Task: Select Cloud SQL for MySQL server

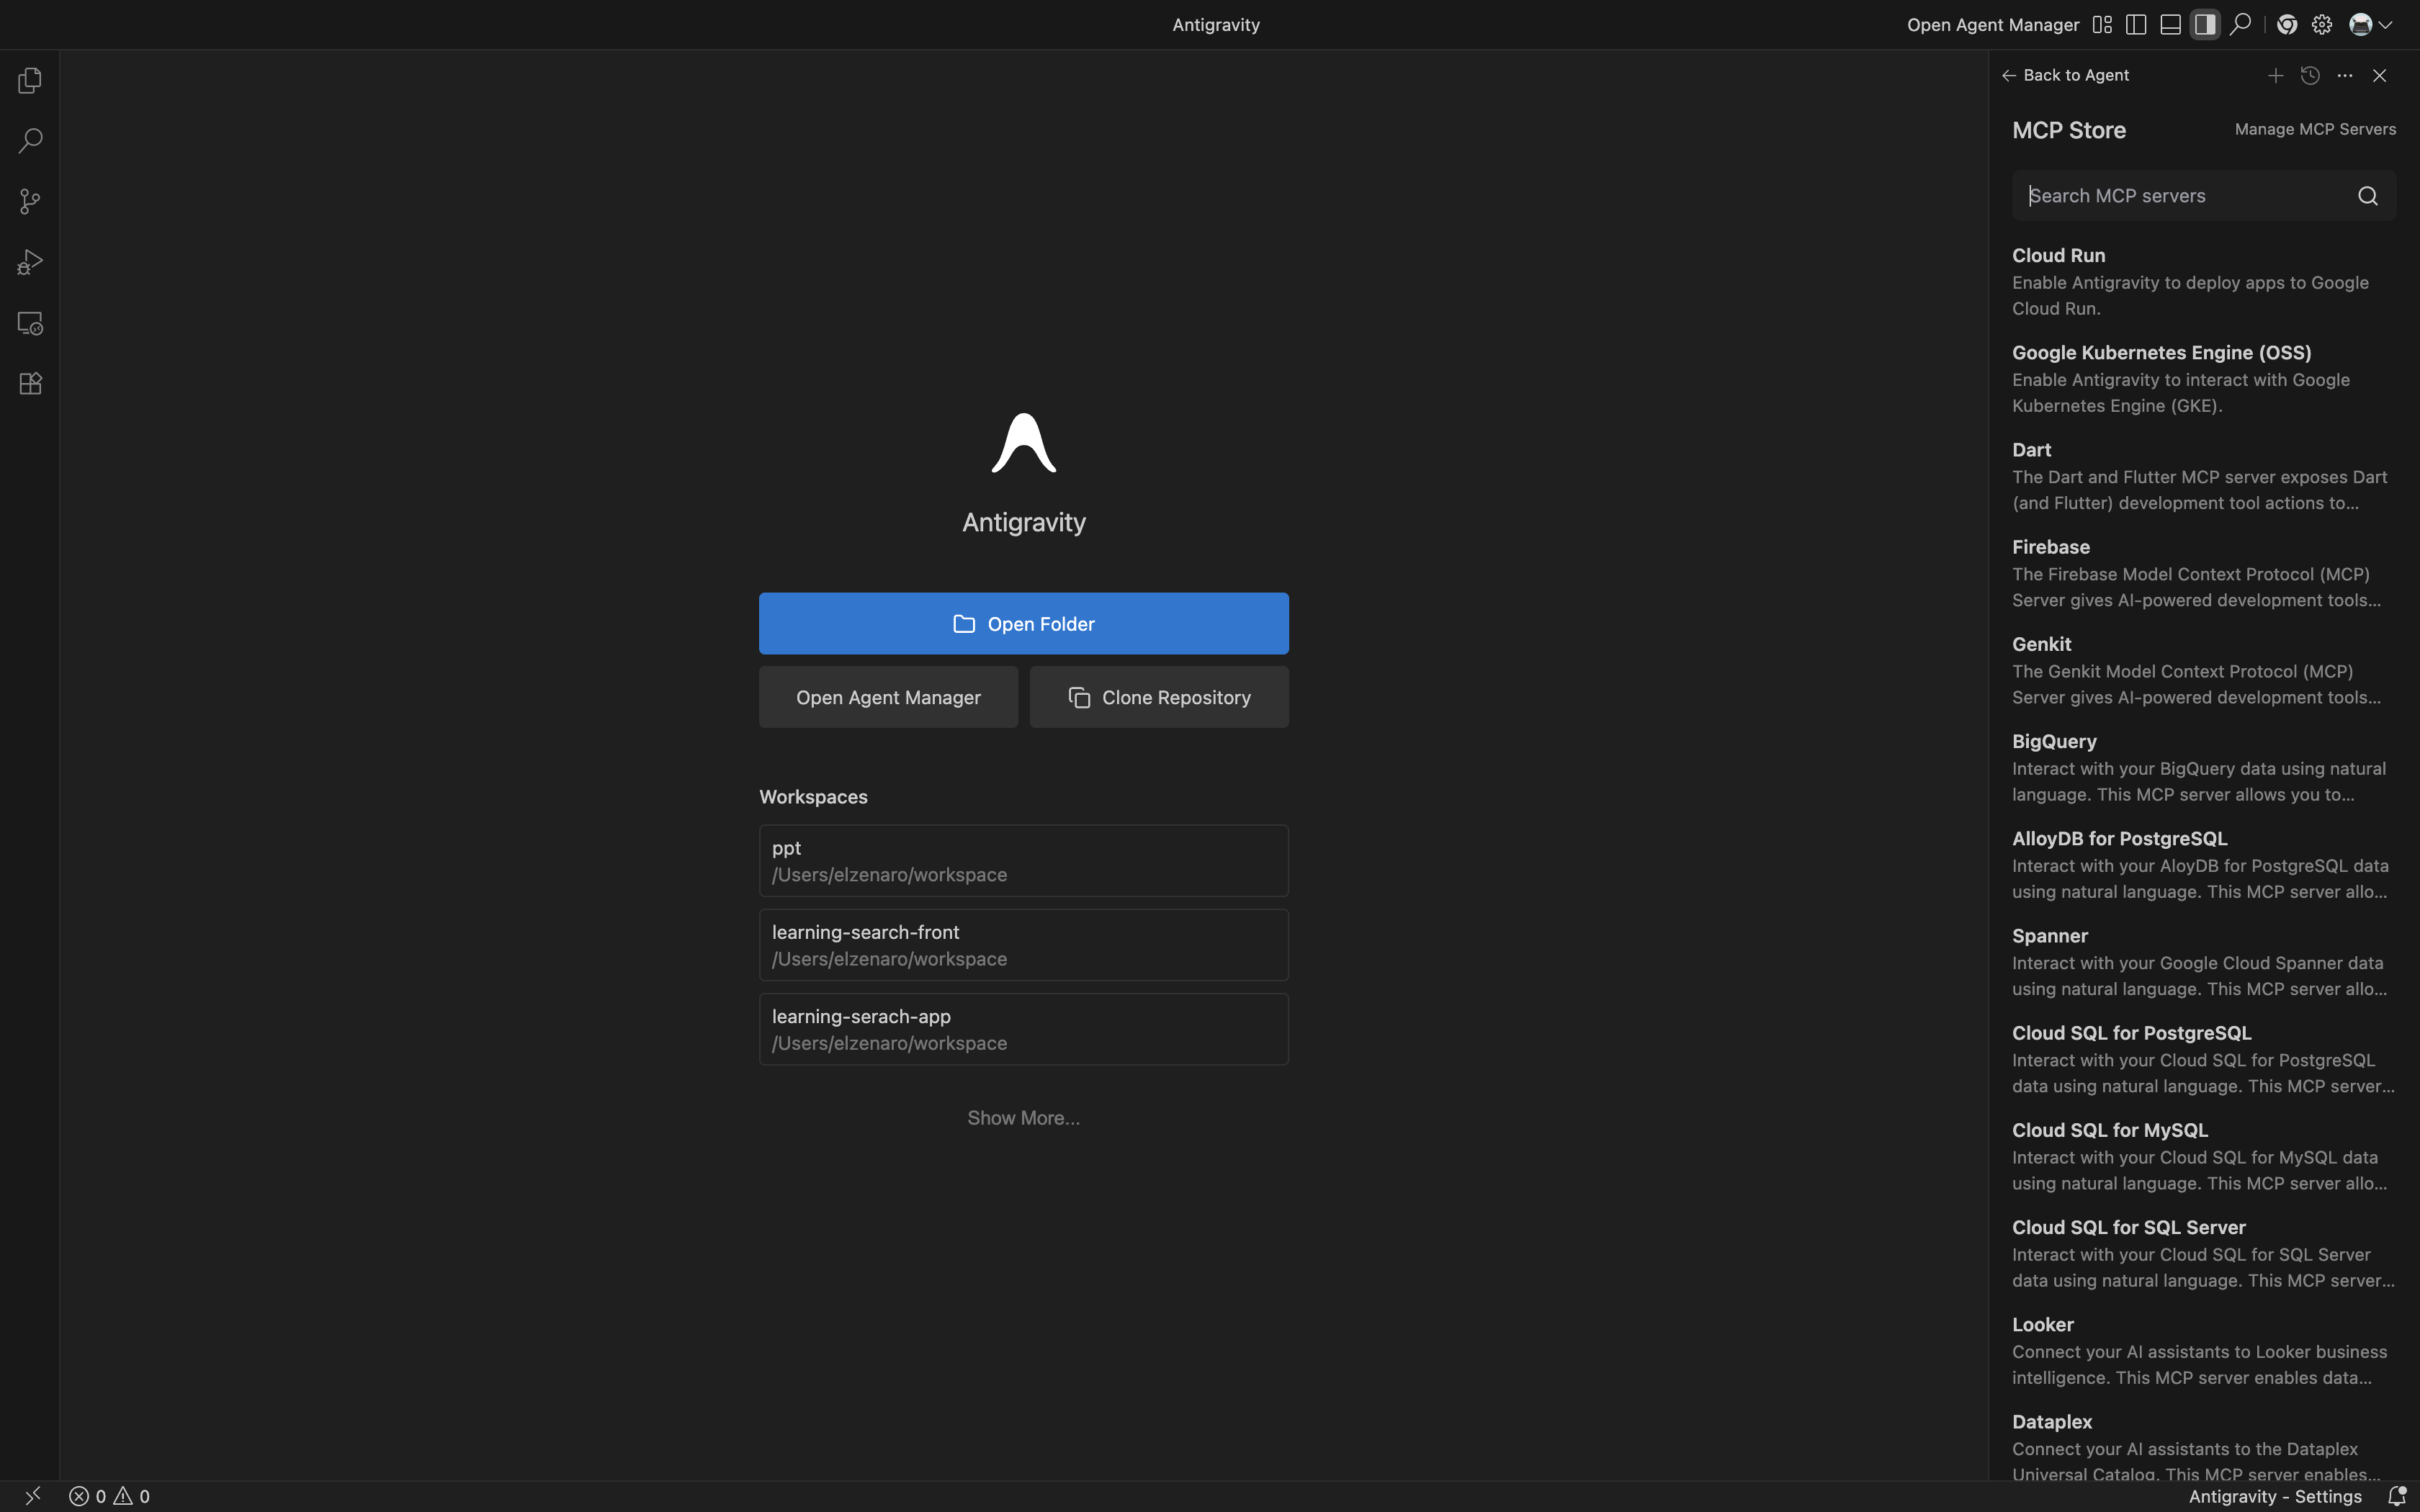Action: click(2204, 1156)
